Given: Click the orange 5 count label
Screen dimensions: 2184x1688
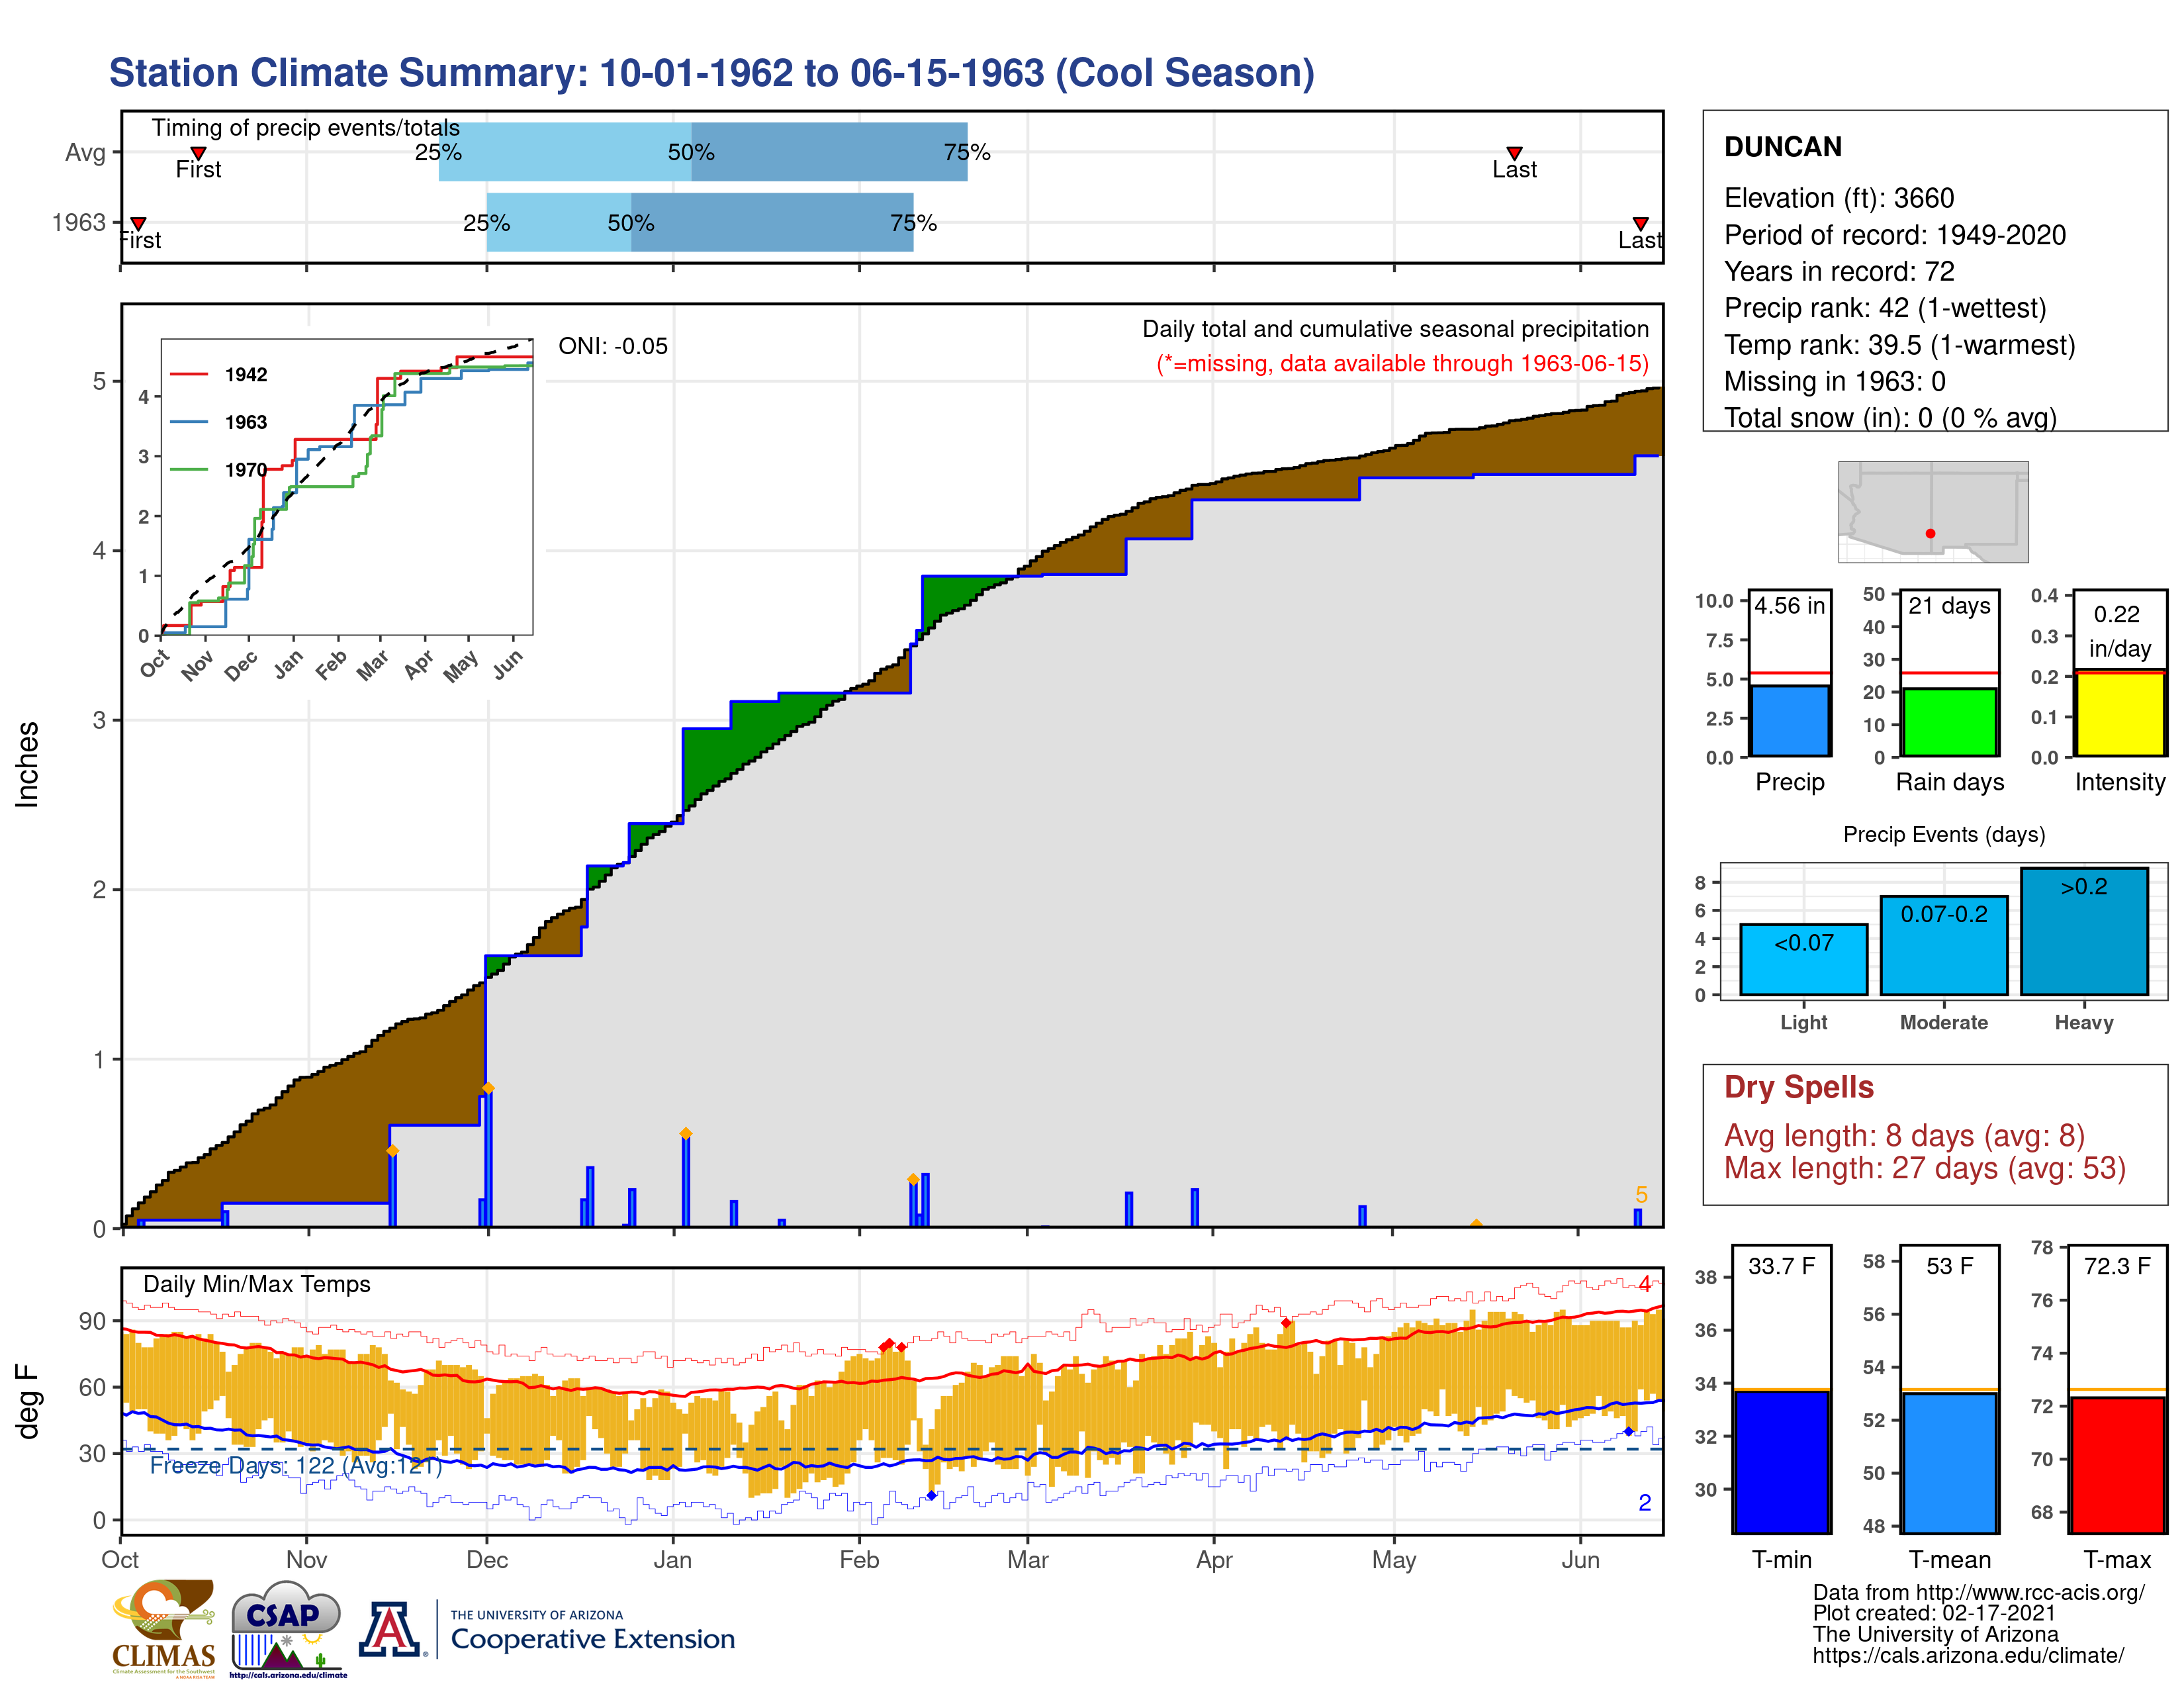Looking at the screenshot, I should 1641,1195.
